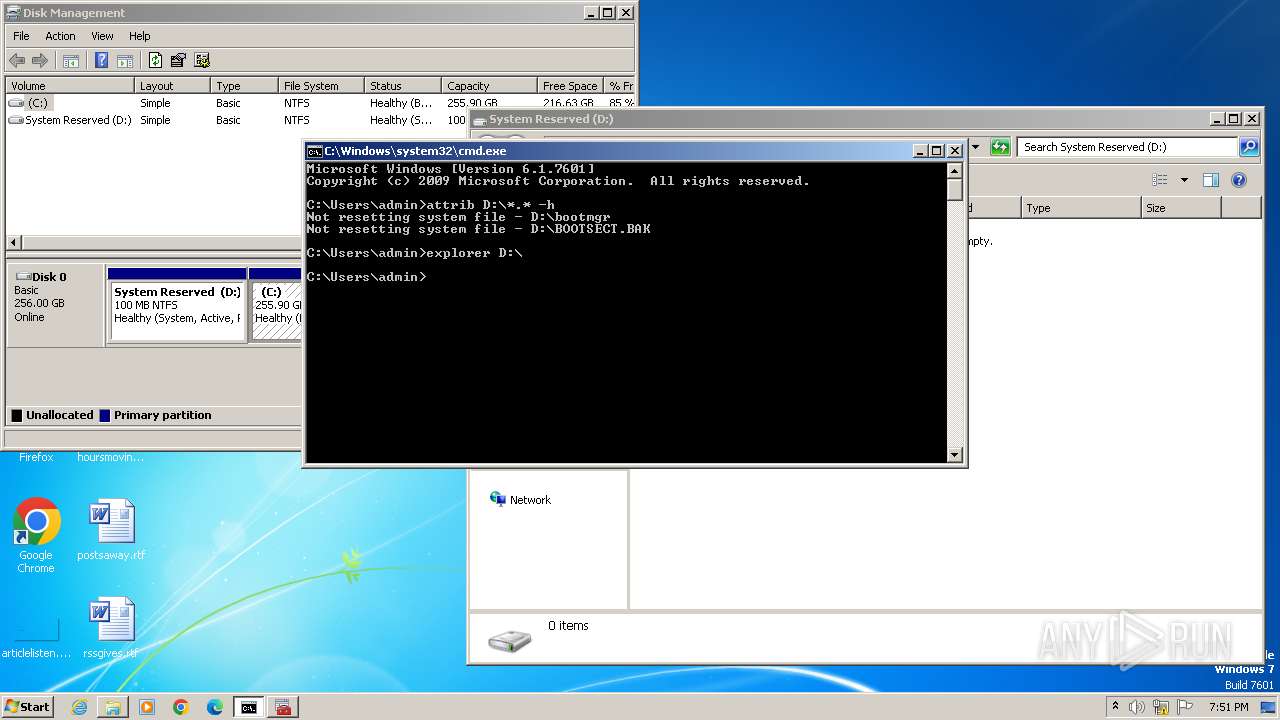Click cmd.exe title bar system icon

click(314, 151)
